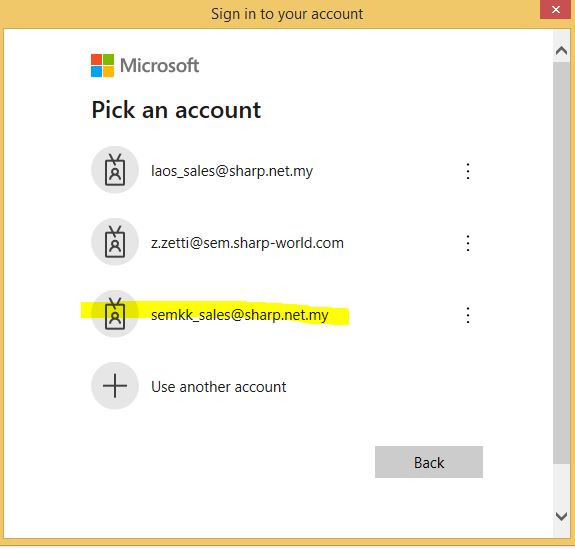
Task: Click the vertical scrollbar thumb
Action: tap(561, 263)
